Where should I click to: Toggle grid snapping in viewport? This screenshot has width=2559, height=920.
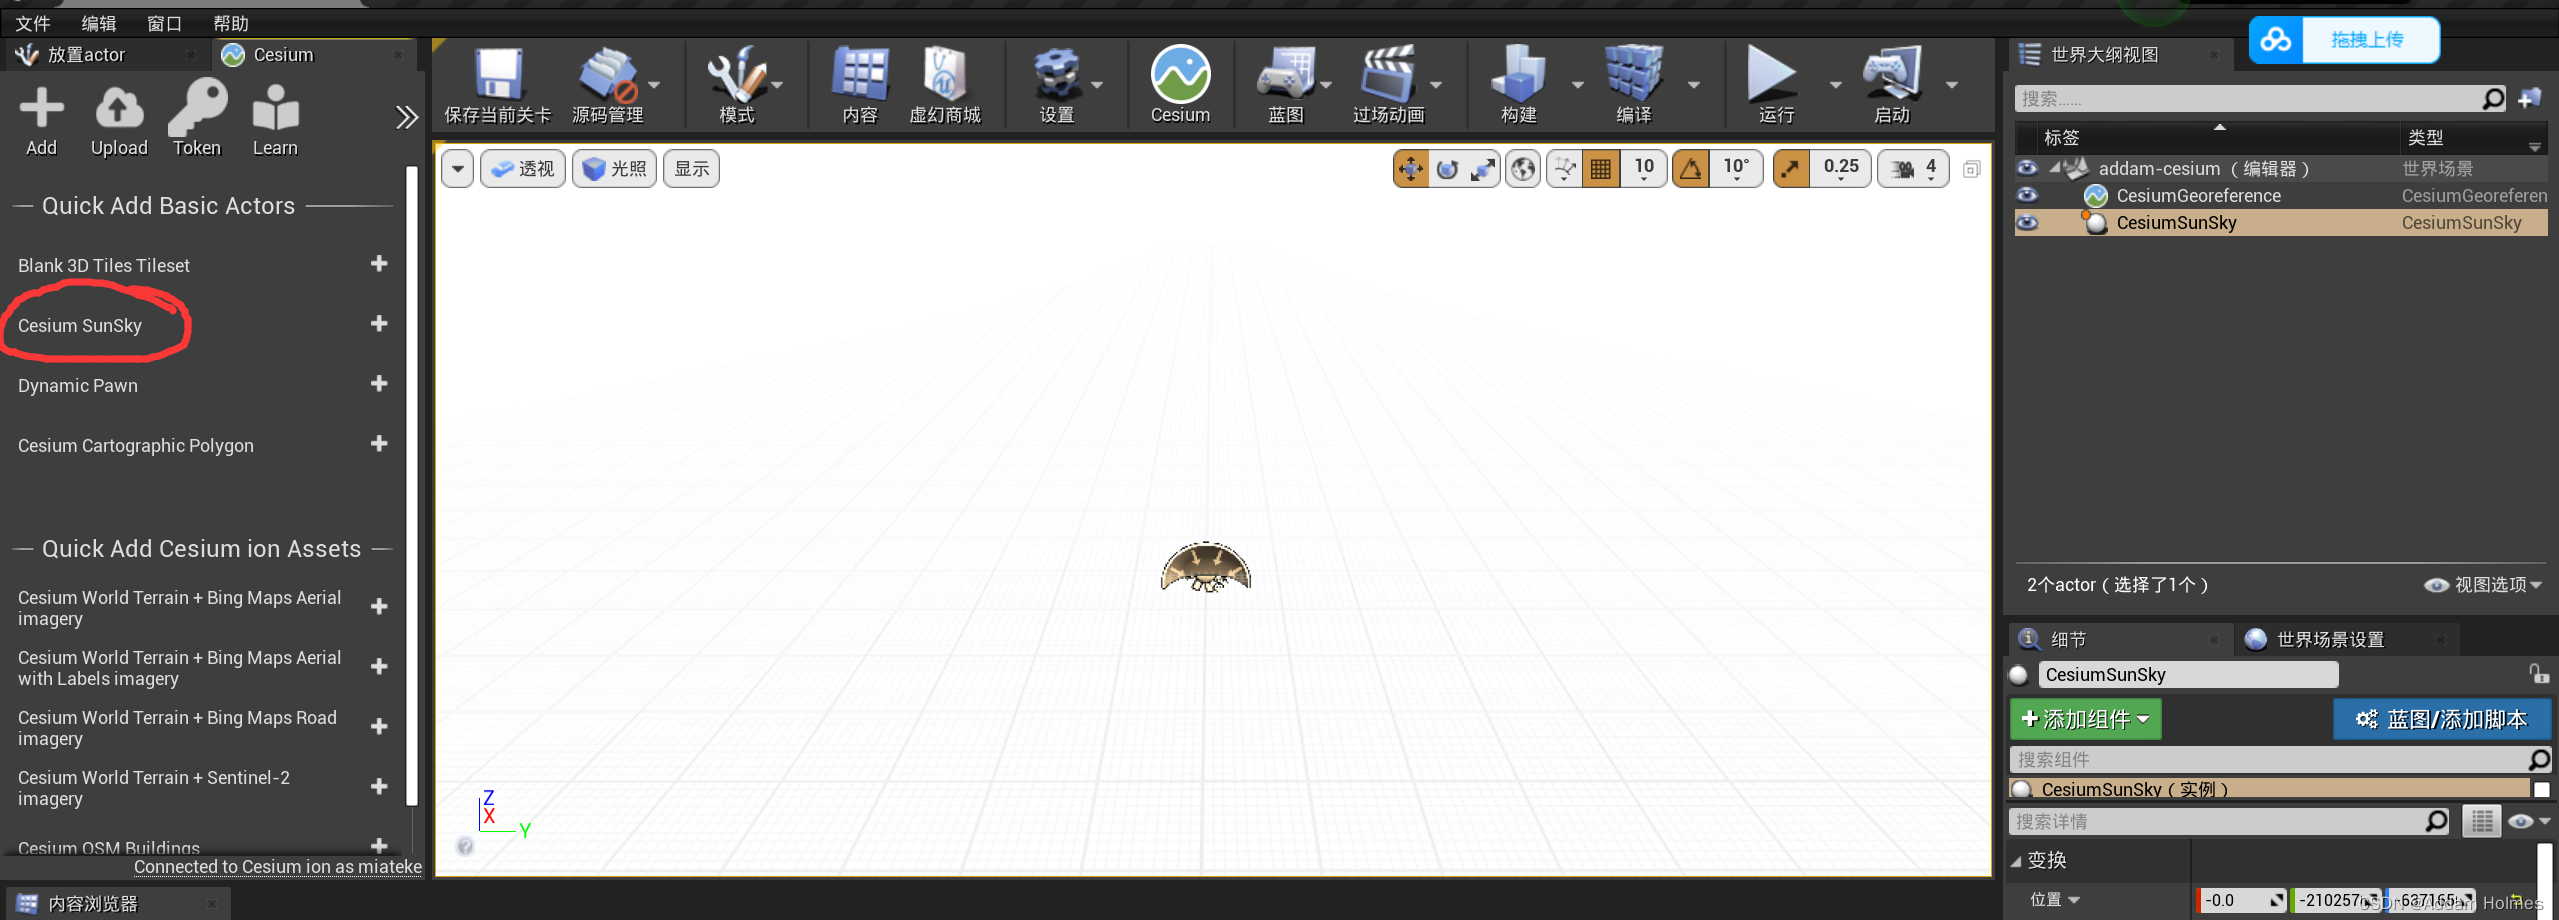(1601, 169)
